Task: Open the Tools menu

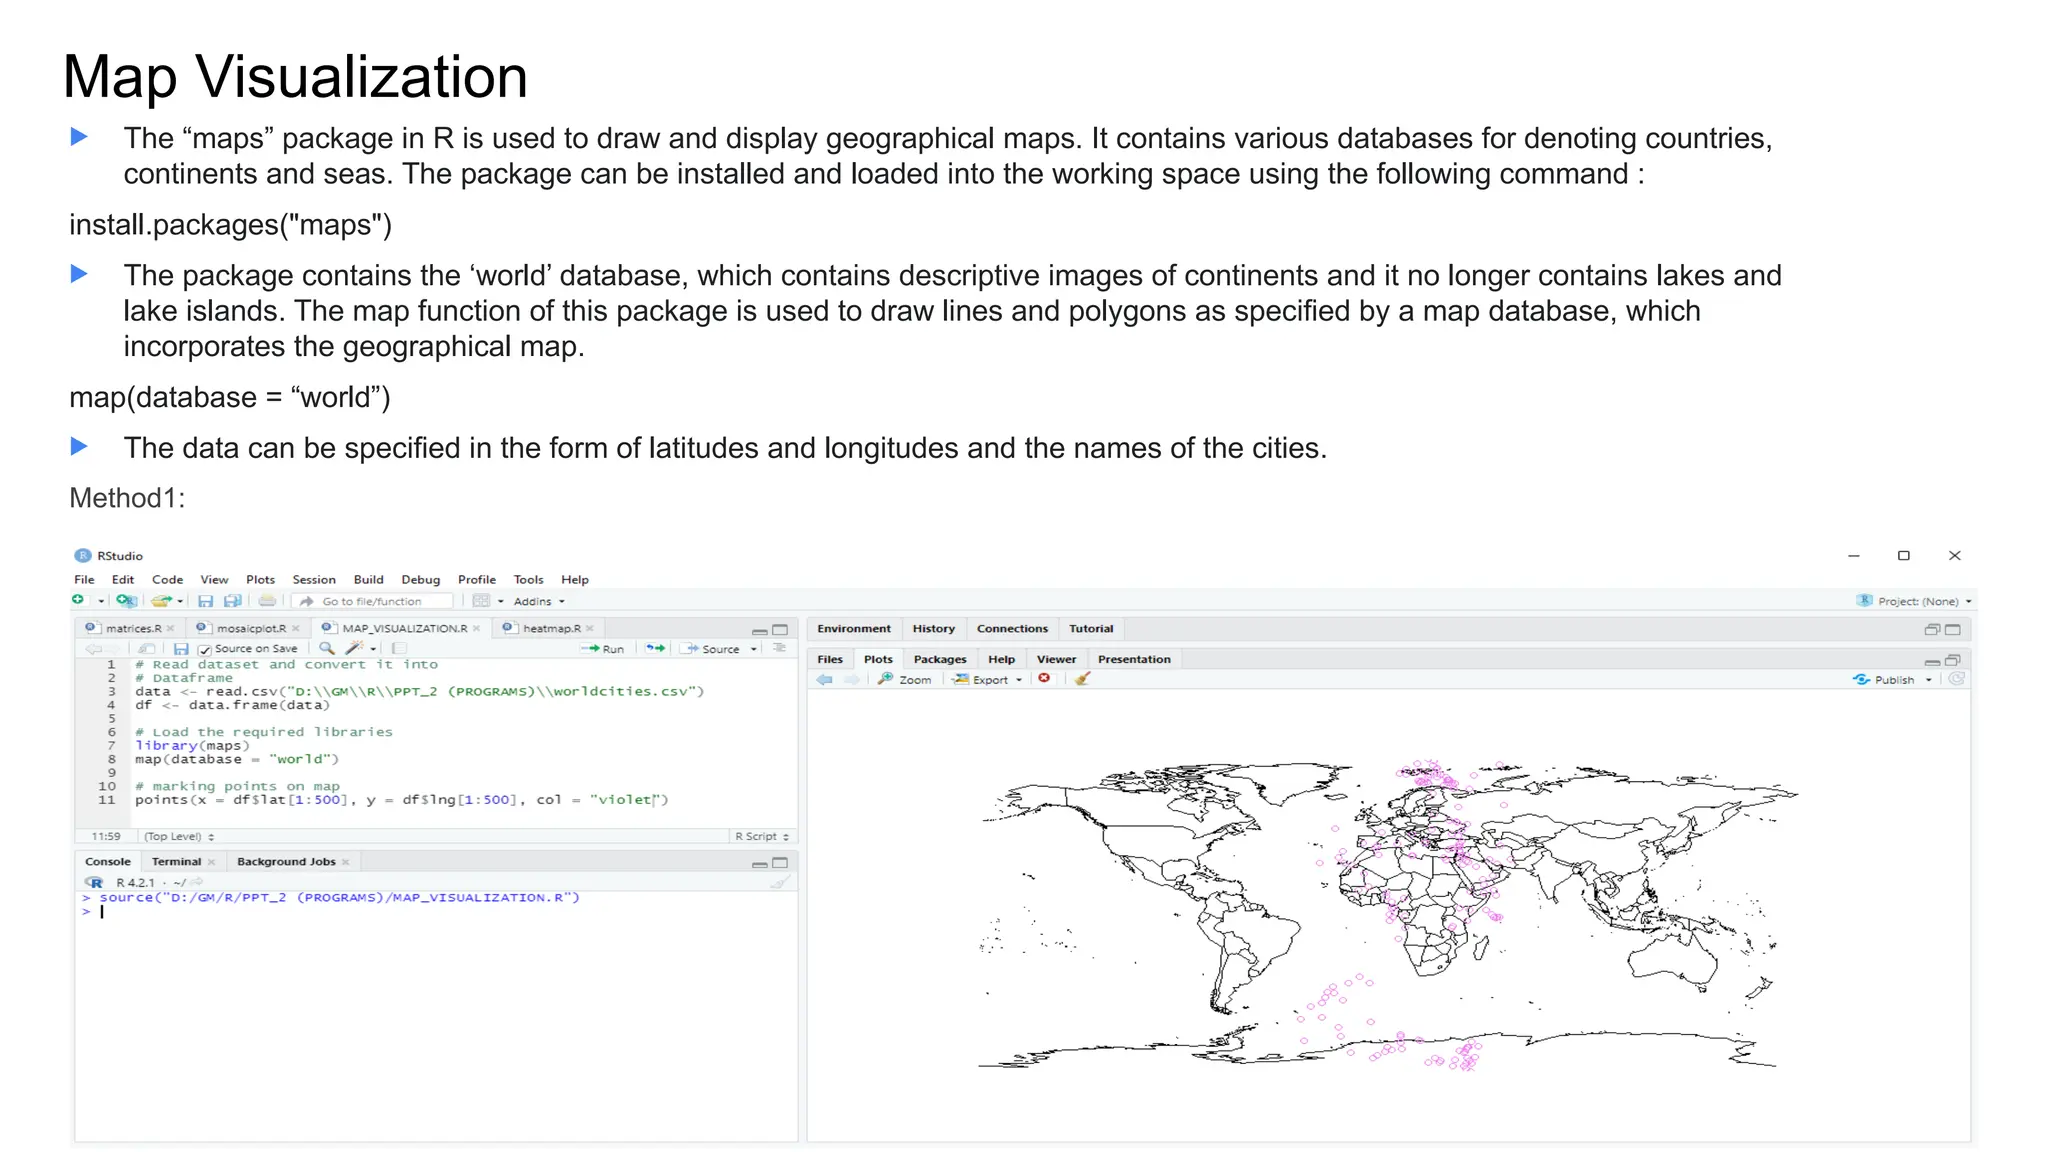Action: click(528, 579)
